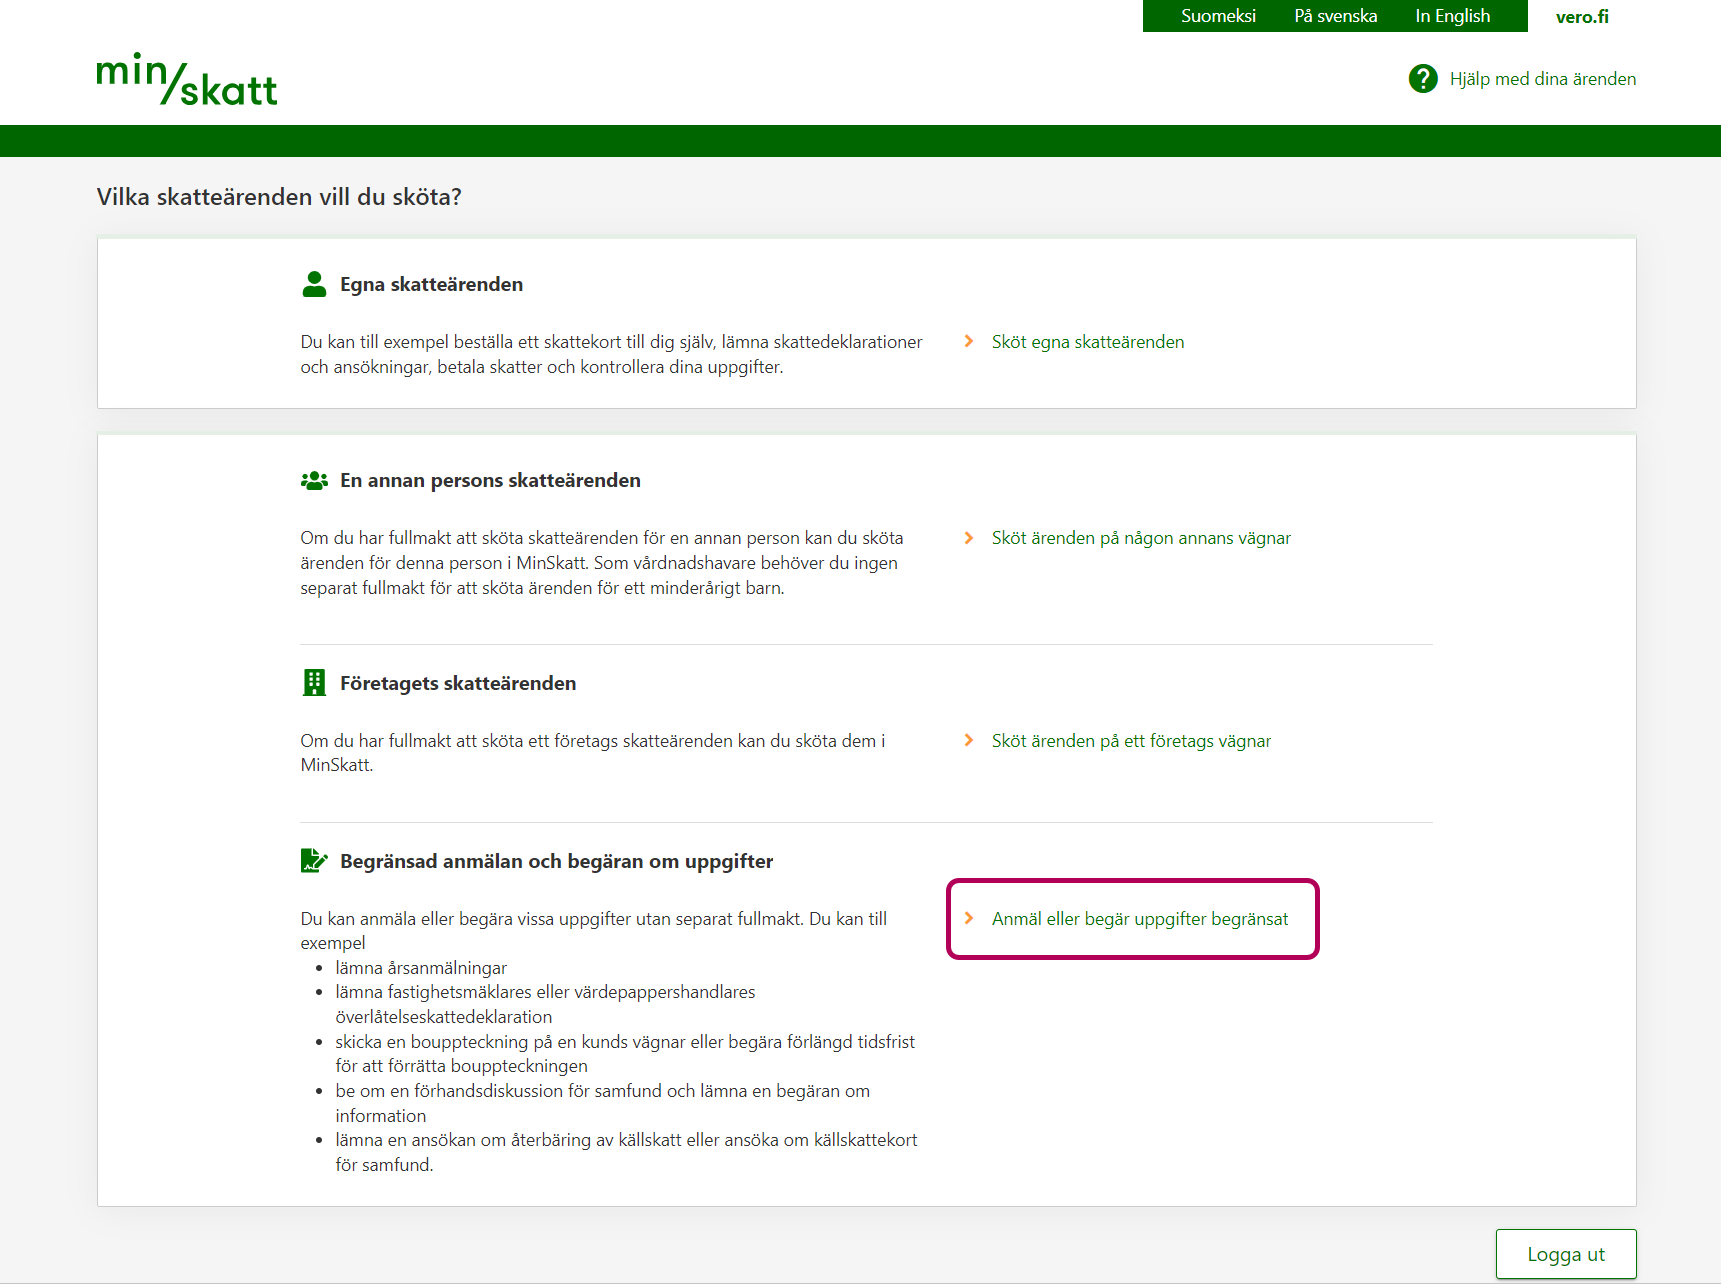Click the MinSkatt logo
1721x1284 pixels.
(x=187, y=80)
